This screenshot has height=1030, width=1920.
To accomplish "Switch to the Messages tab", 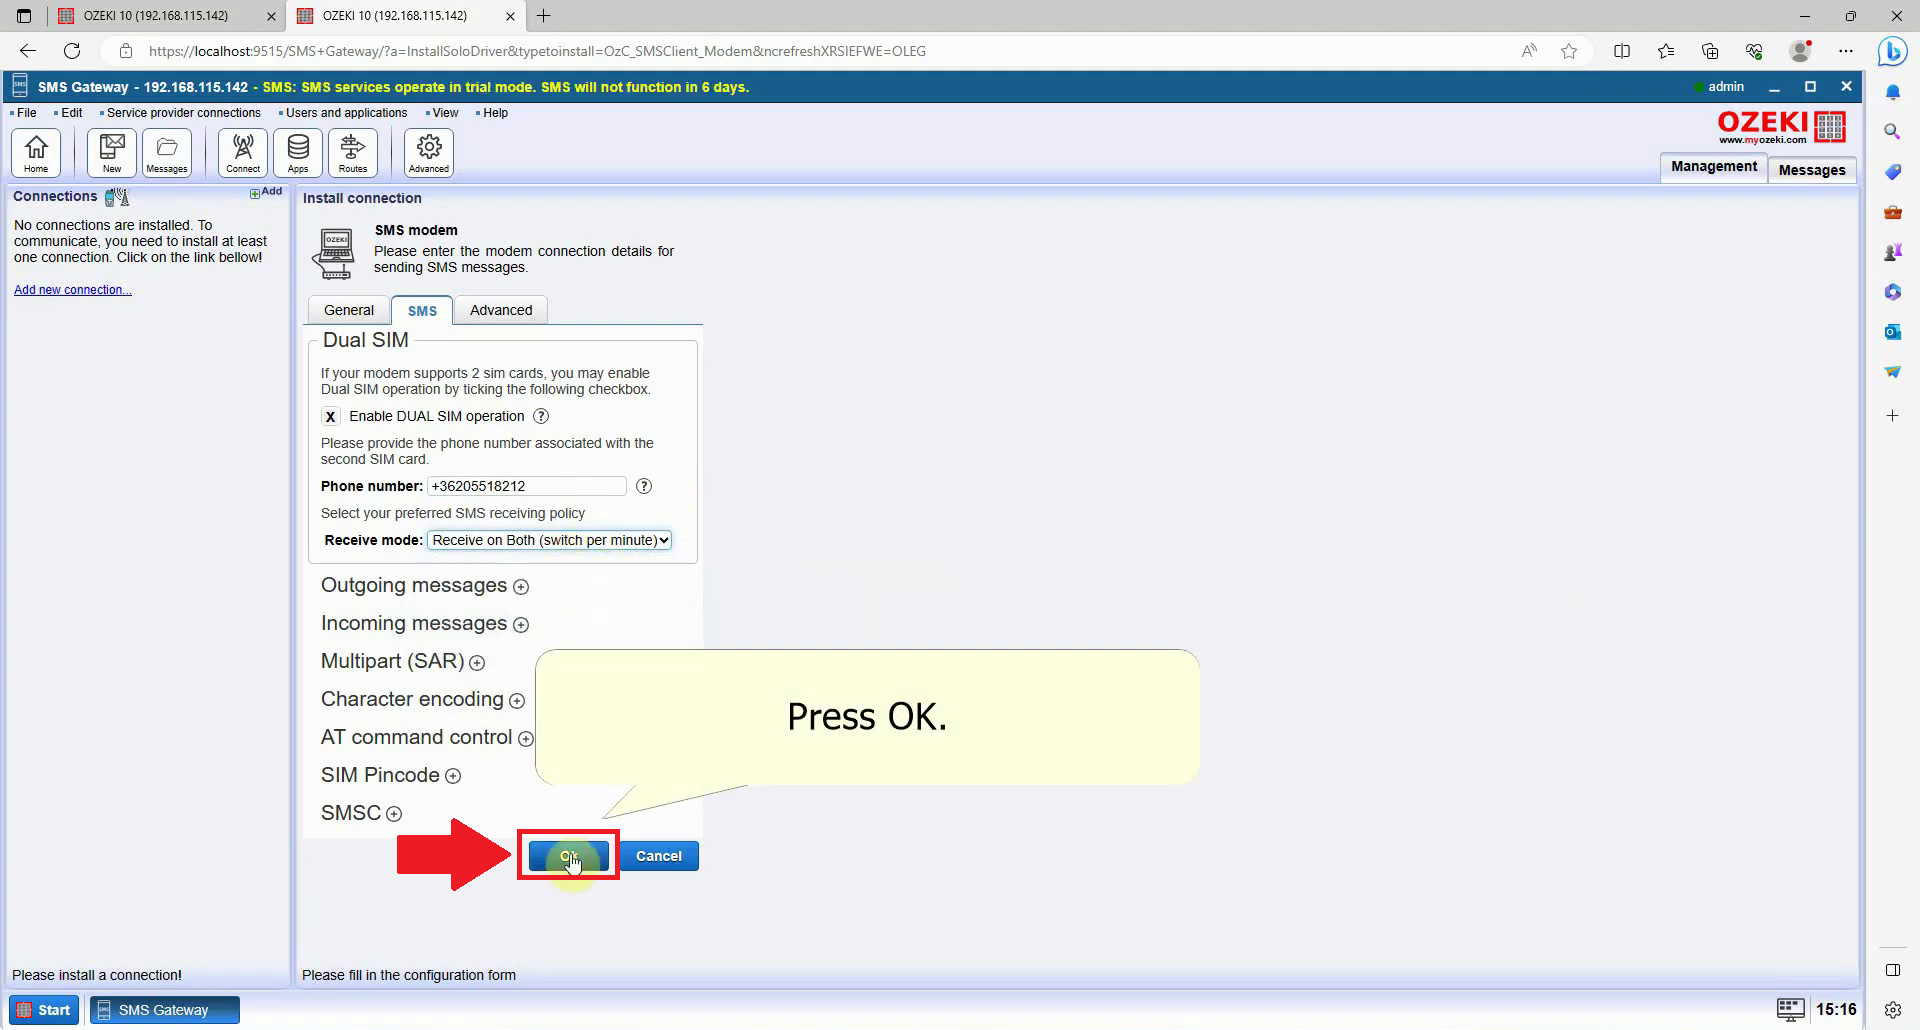I will [1812, 170].
